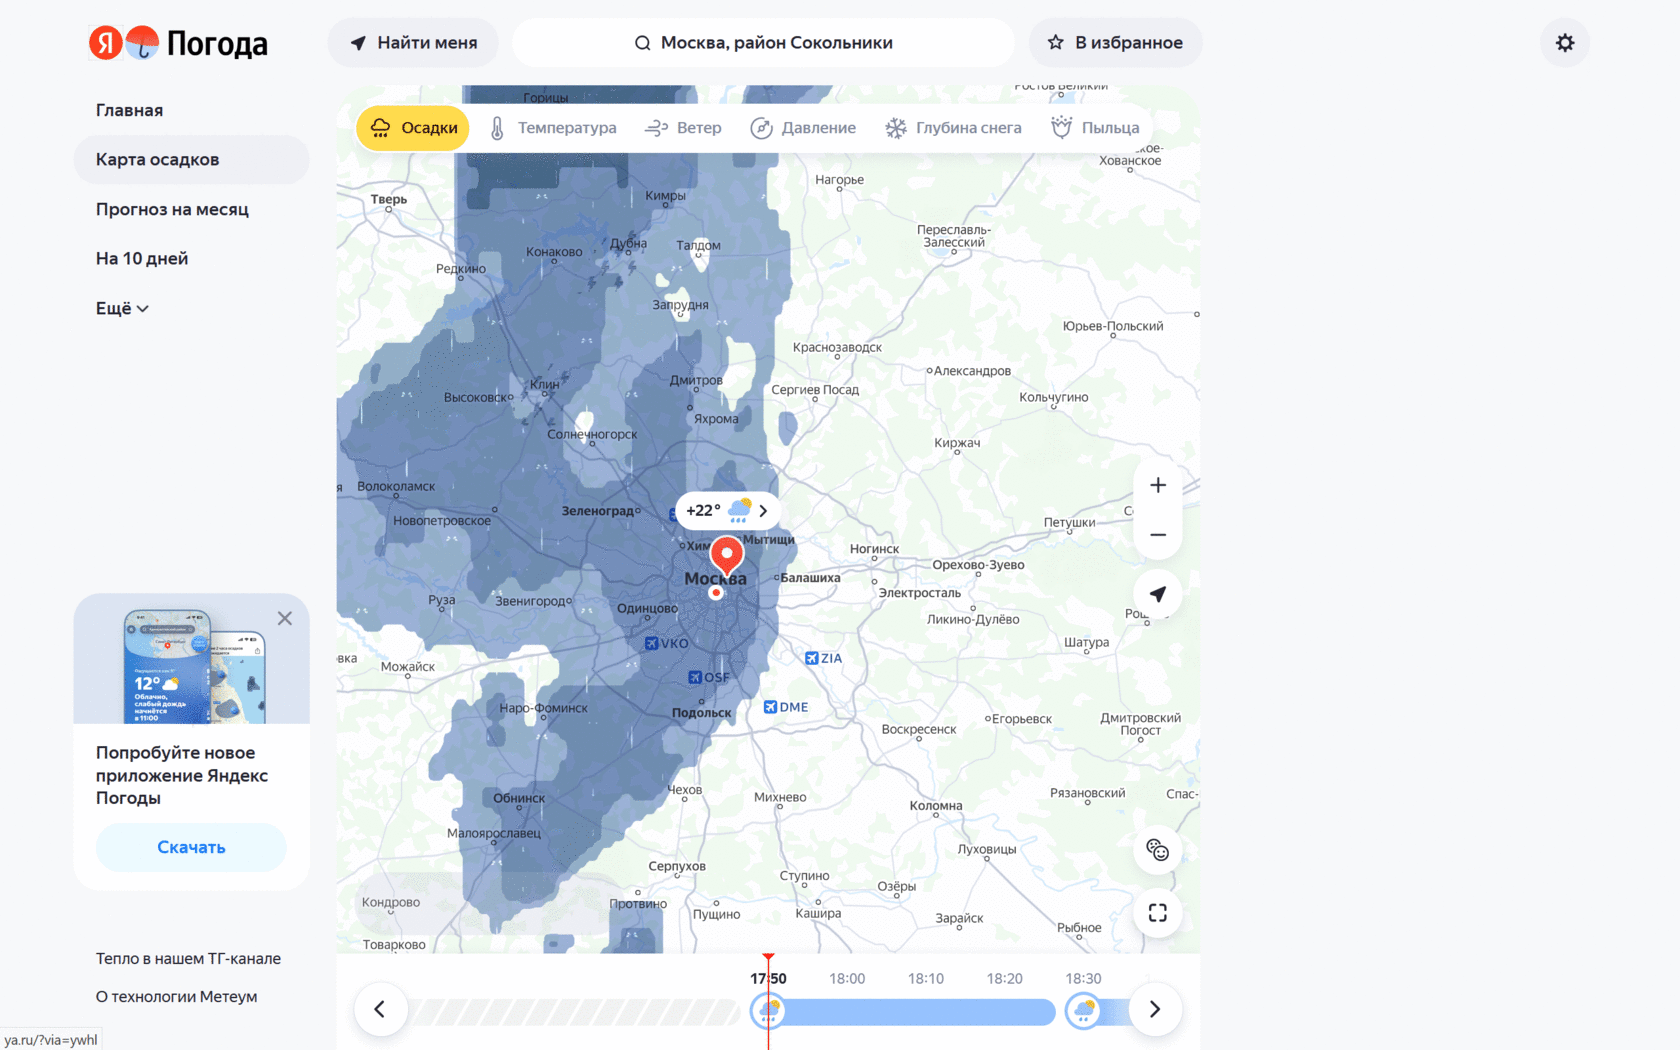Zoom in the map with plus button
Image resolution: width=1680 pixels, height=1050 pixels.
[1158, 485]
